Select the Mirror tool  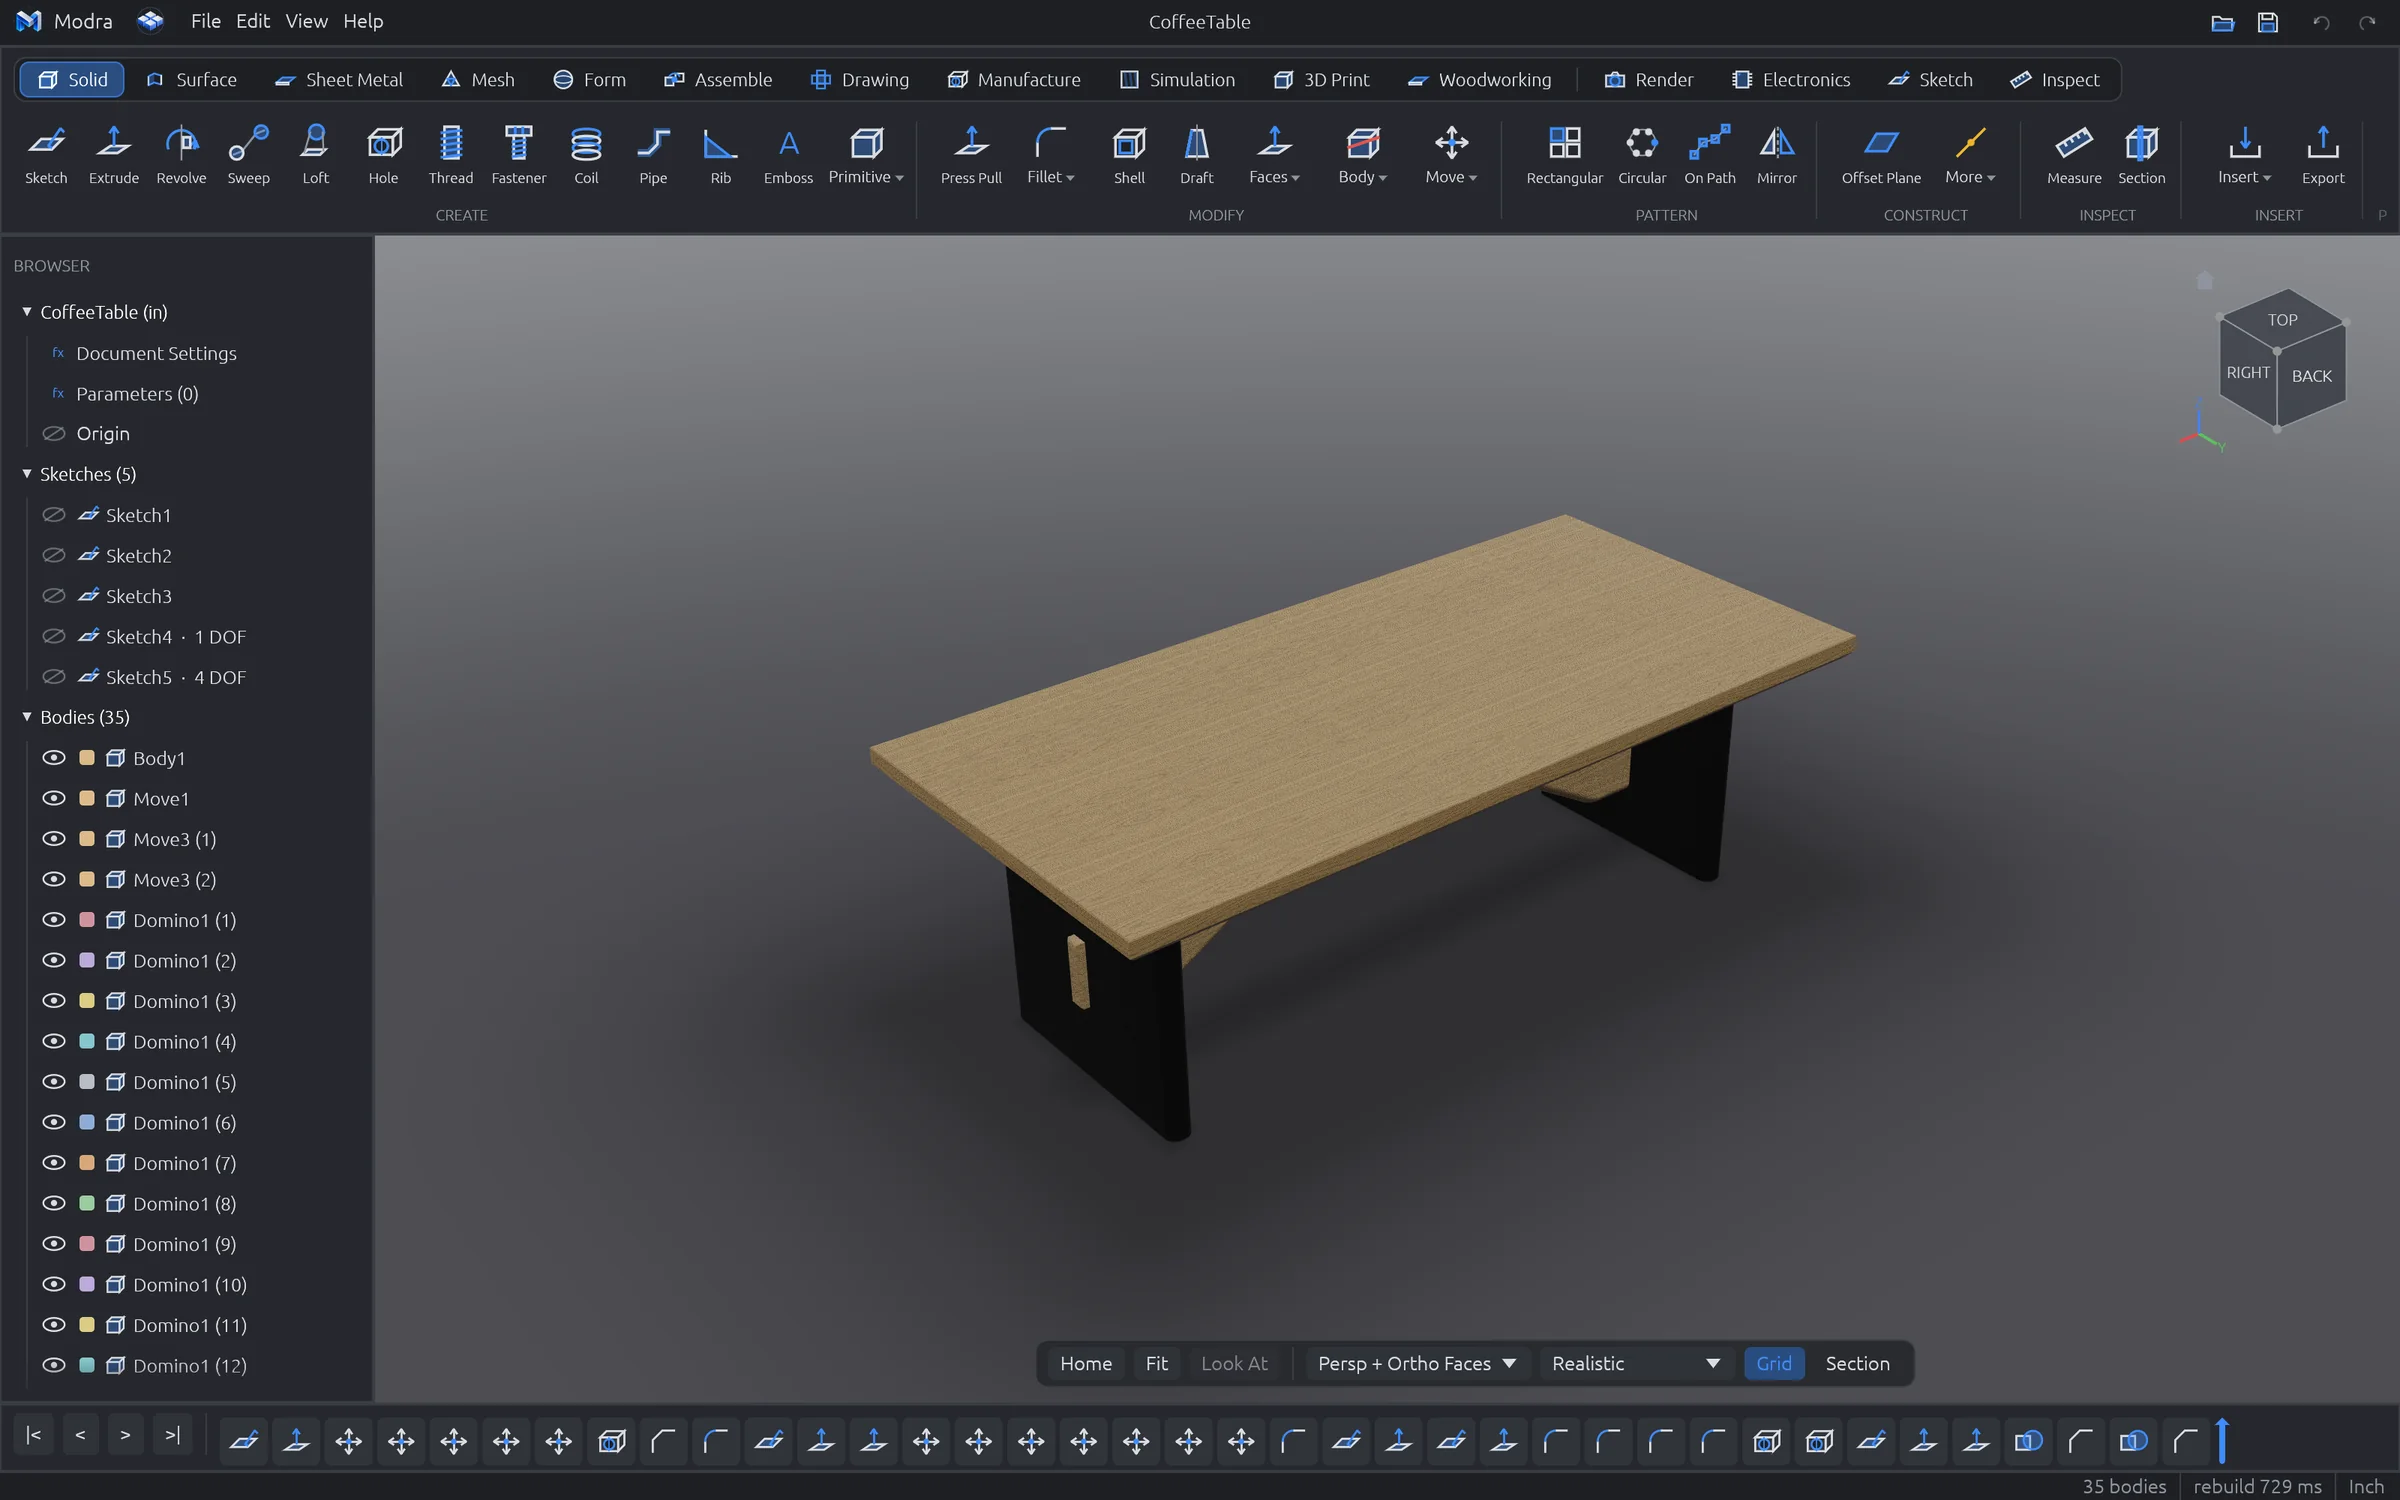tap(1776, 155)
